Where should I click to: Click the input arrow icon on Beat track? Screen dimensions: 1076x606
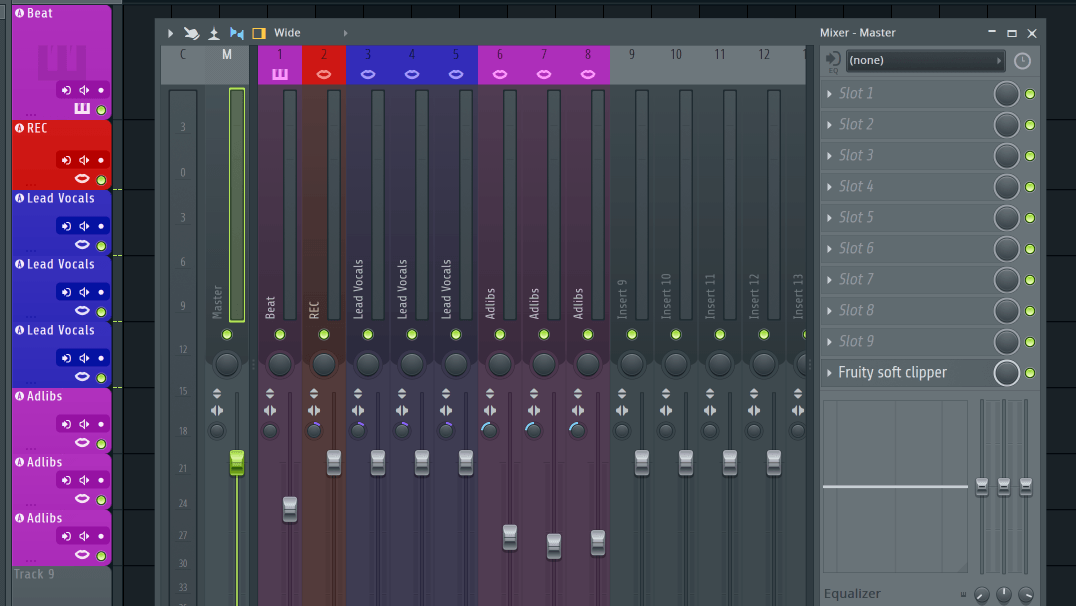(66, 90)
